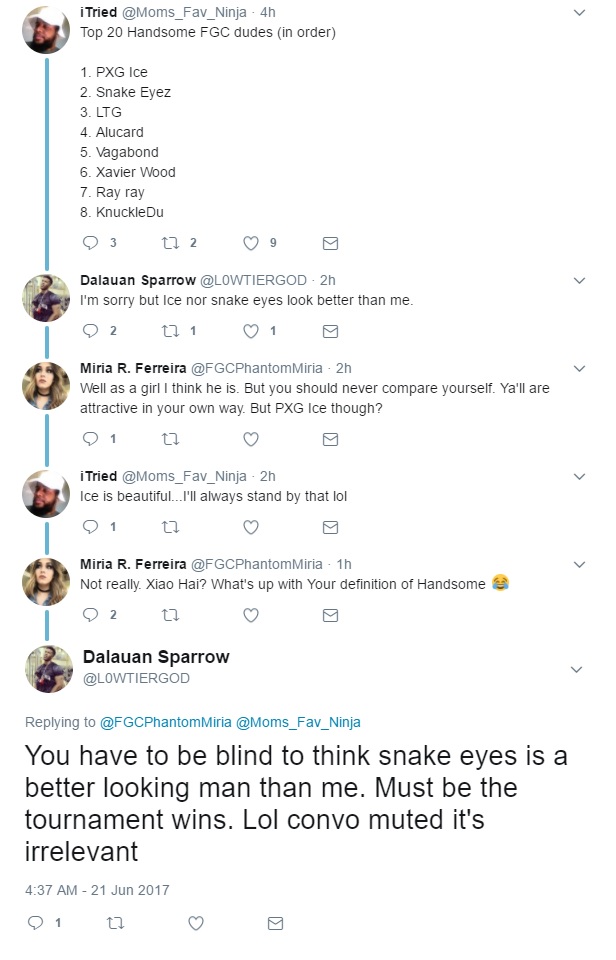The height and width of the screenshot is (960, 616).
Task: Like the 'Ice is beautiful' tweet
Action: point(251,527)
